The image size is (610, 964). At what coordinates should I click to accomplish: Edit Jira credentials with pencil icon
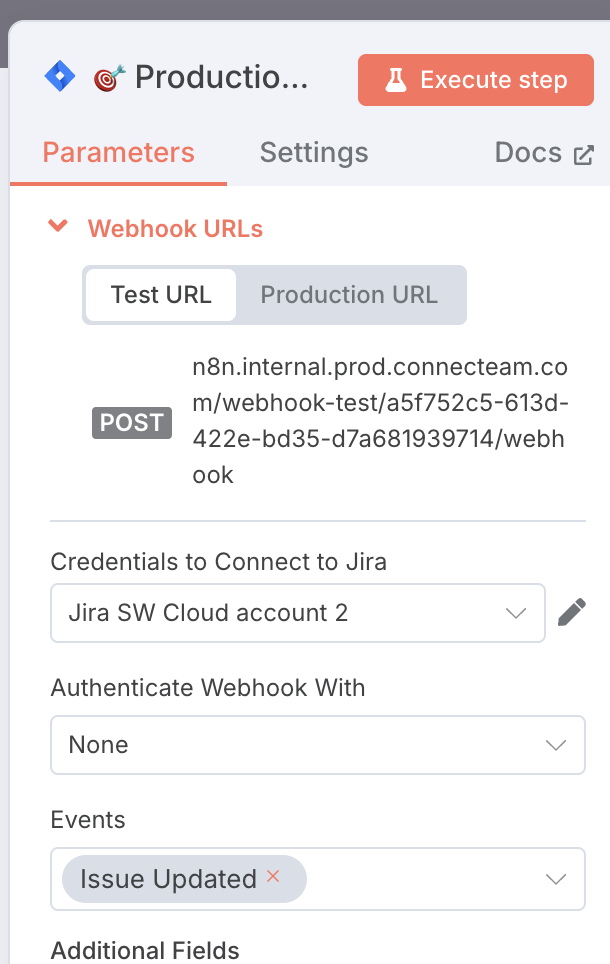click(x=571, y=612)
